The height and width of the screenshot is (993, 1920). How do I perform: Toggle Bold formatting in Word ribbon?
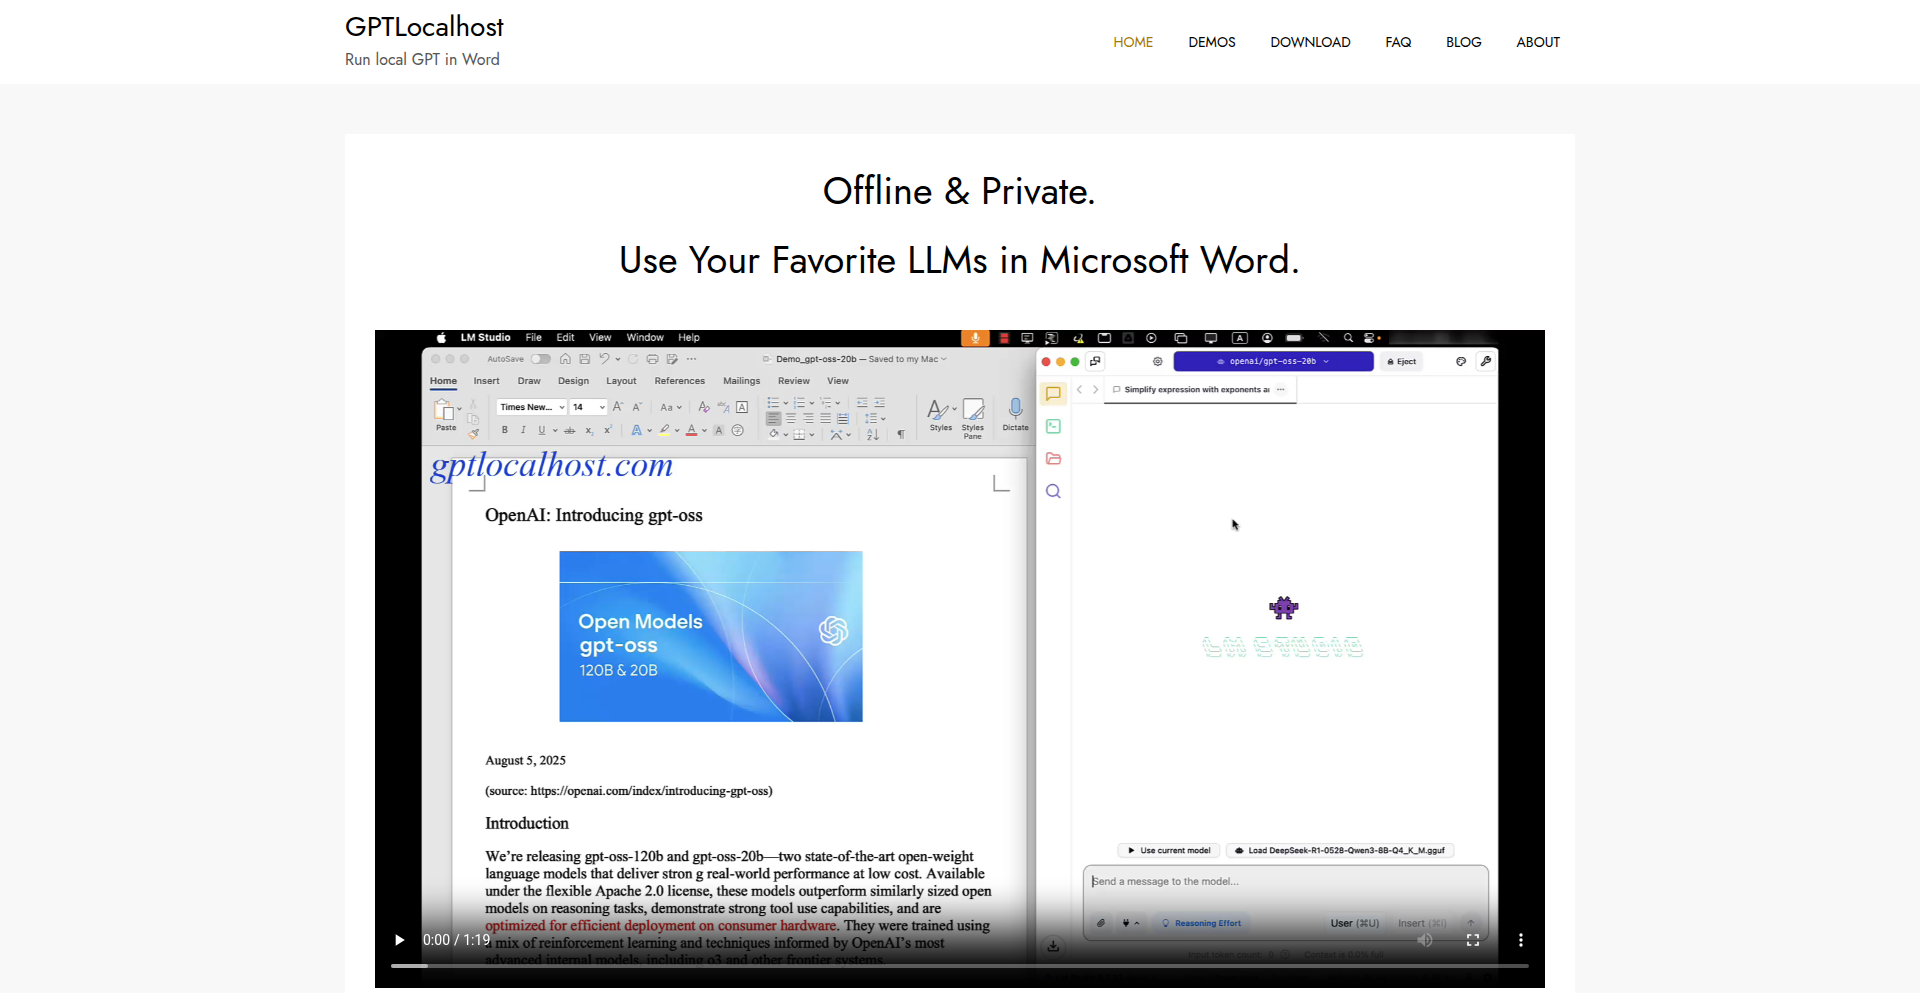coord(505,430)
